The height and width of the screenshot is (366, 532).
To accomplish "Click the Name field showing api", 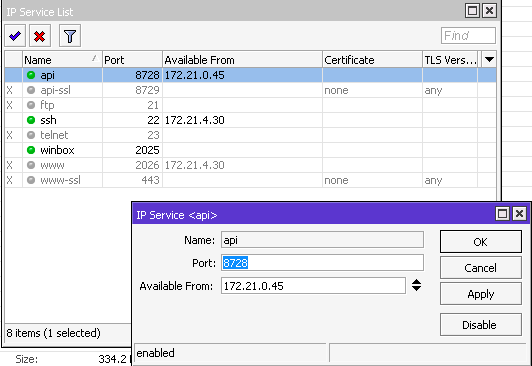I will (322, 240).
